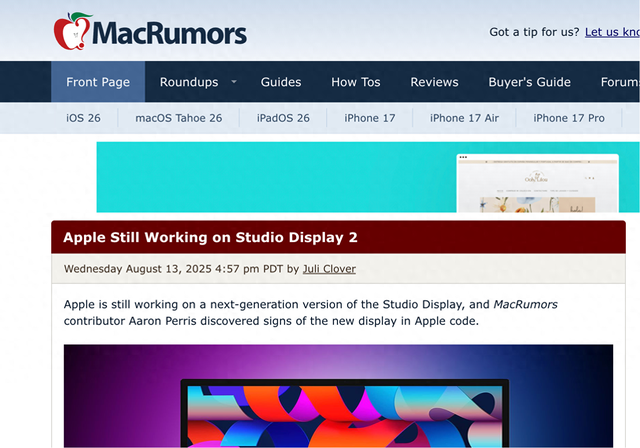Open the iPhone 17 link
640x448 pixels.
369,118
